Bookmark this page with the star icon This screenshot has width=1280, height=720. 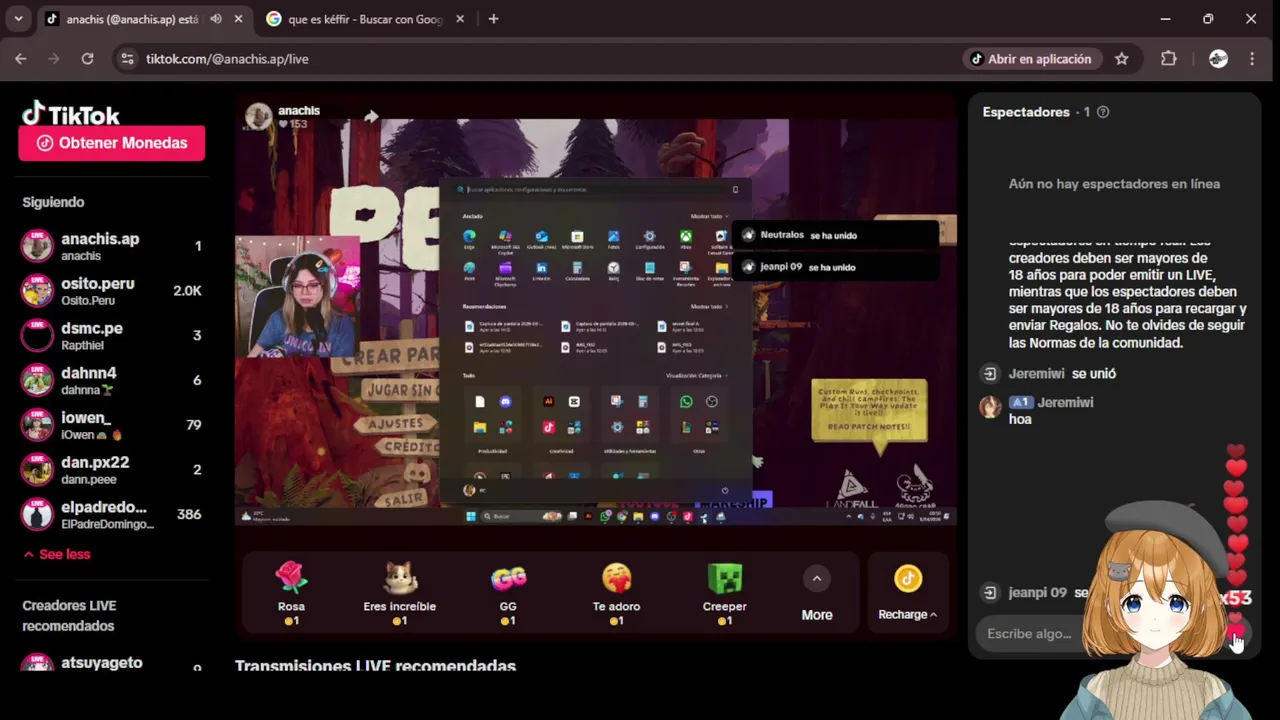[x=1122, y=59]
